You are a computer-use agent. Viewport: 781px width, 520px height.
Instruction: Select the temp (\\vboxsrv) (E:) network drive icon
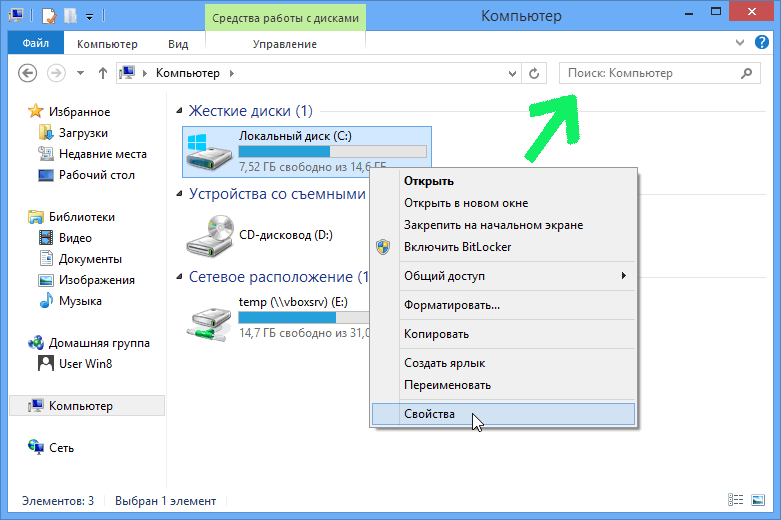click(x=209, y=323)
